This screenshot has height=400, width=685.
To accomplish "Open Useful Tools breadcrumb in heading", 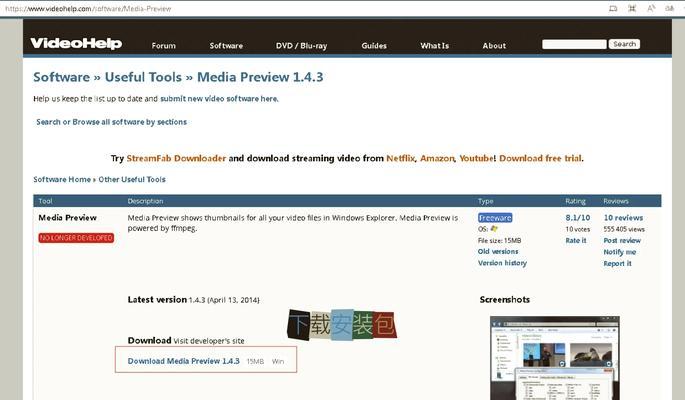I will [143, 77].
